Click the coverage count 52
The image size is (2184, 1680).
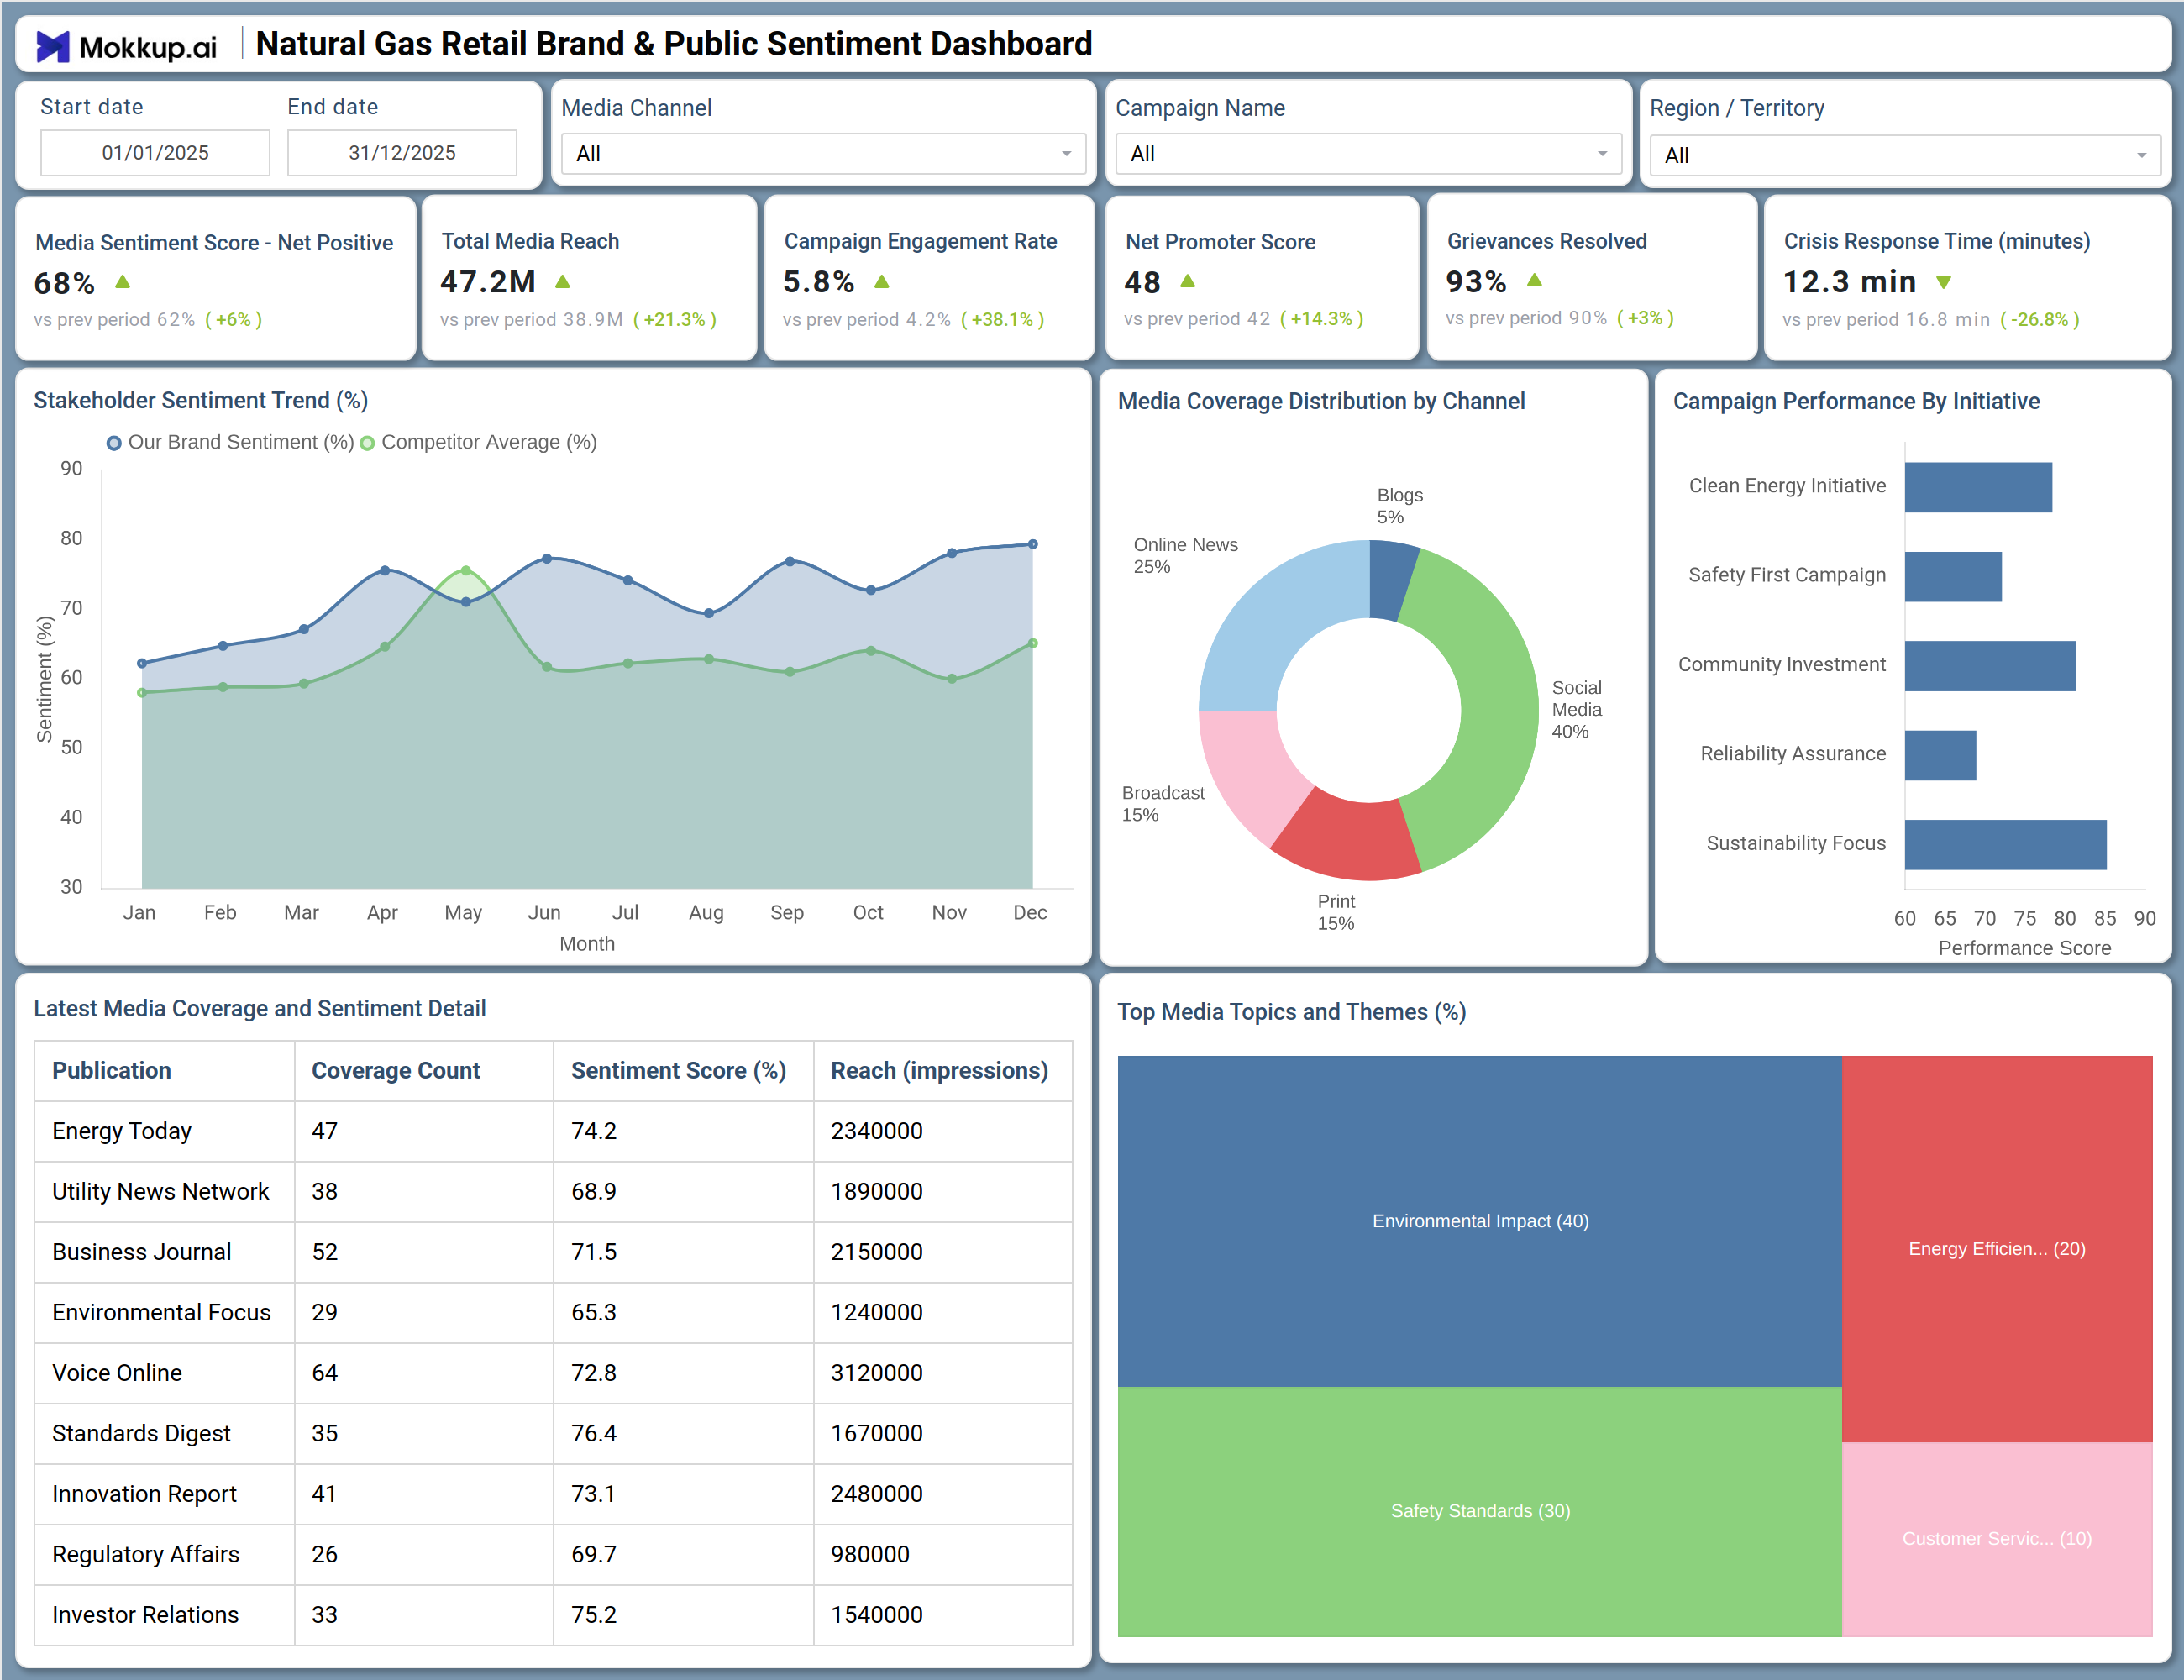point(325,1252)
